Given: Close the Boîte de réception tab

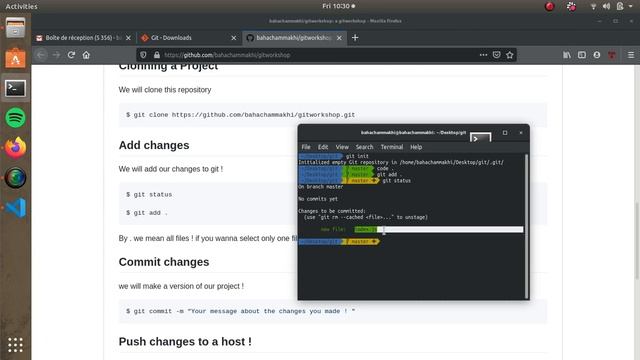Looking at the screenshot, I should pos(128,38).
